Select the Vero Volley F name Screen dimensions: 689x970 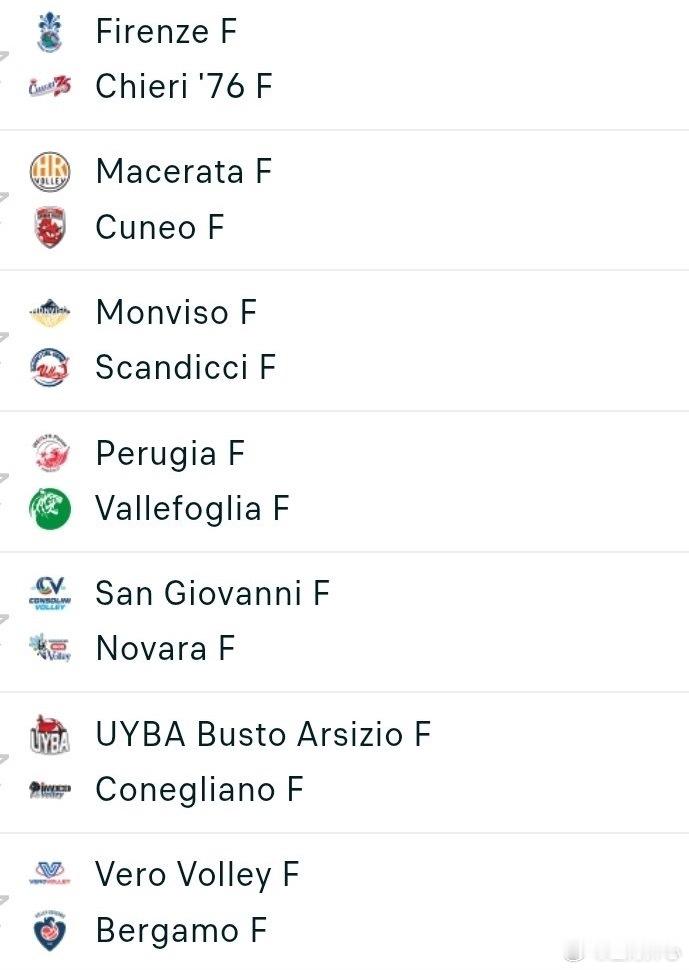pyautogui.click(x=196, y=875)
